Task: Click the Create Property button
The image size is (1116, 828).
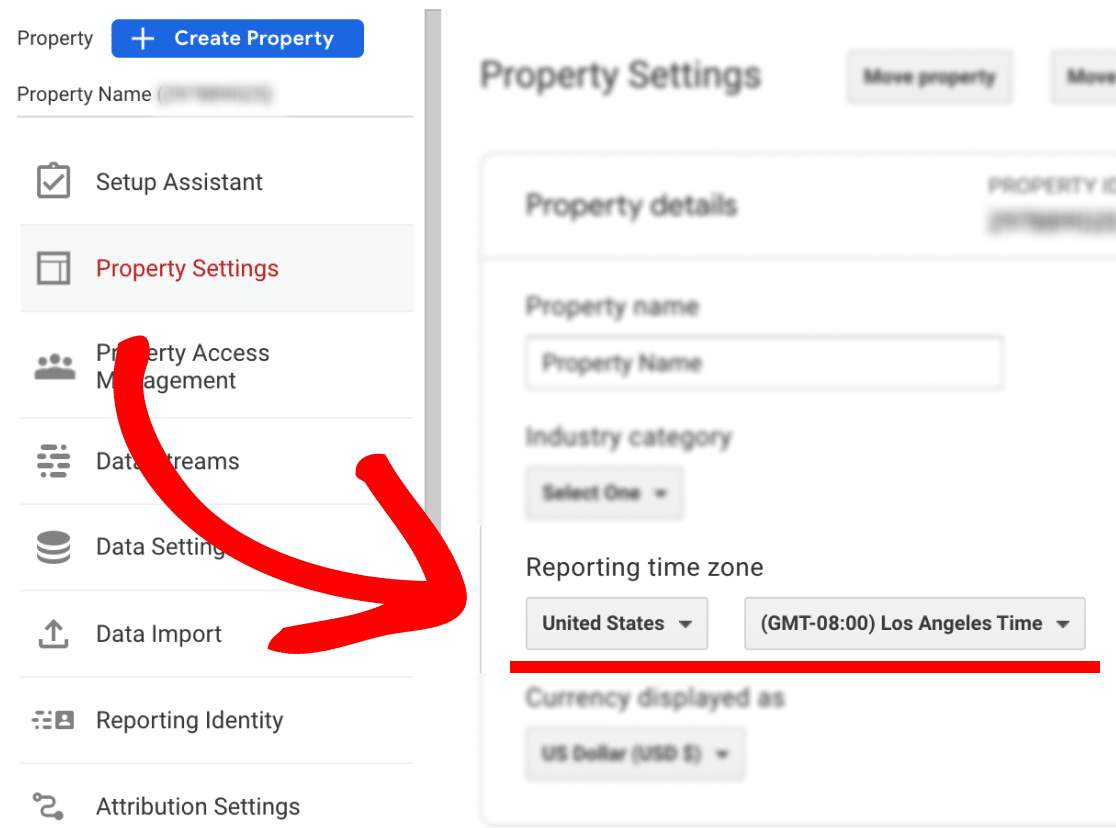Action: (237, 39)
